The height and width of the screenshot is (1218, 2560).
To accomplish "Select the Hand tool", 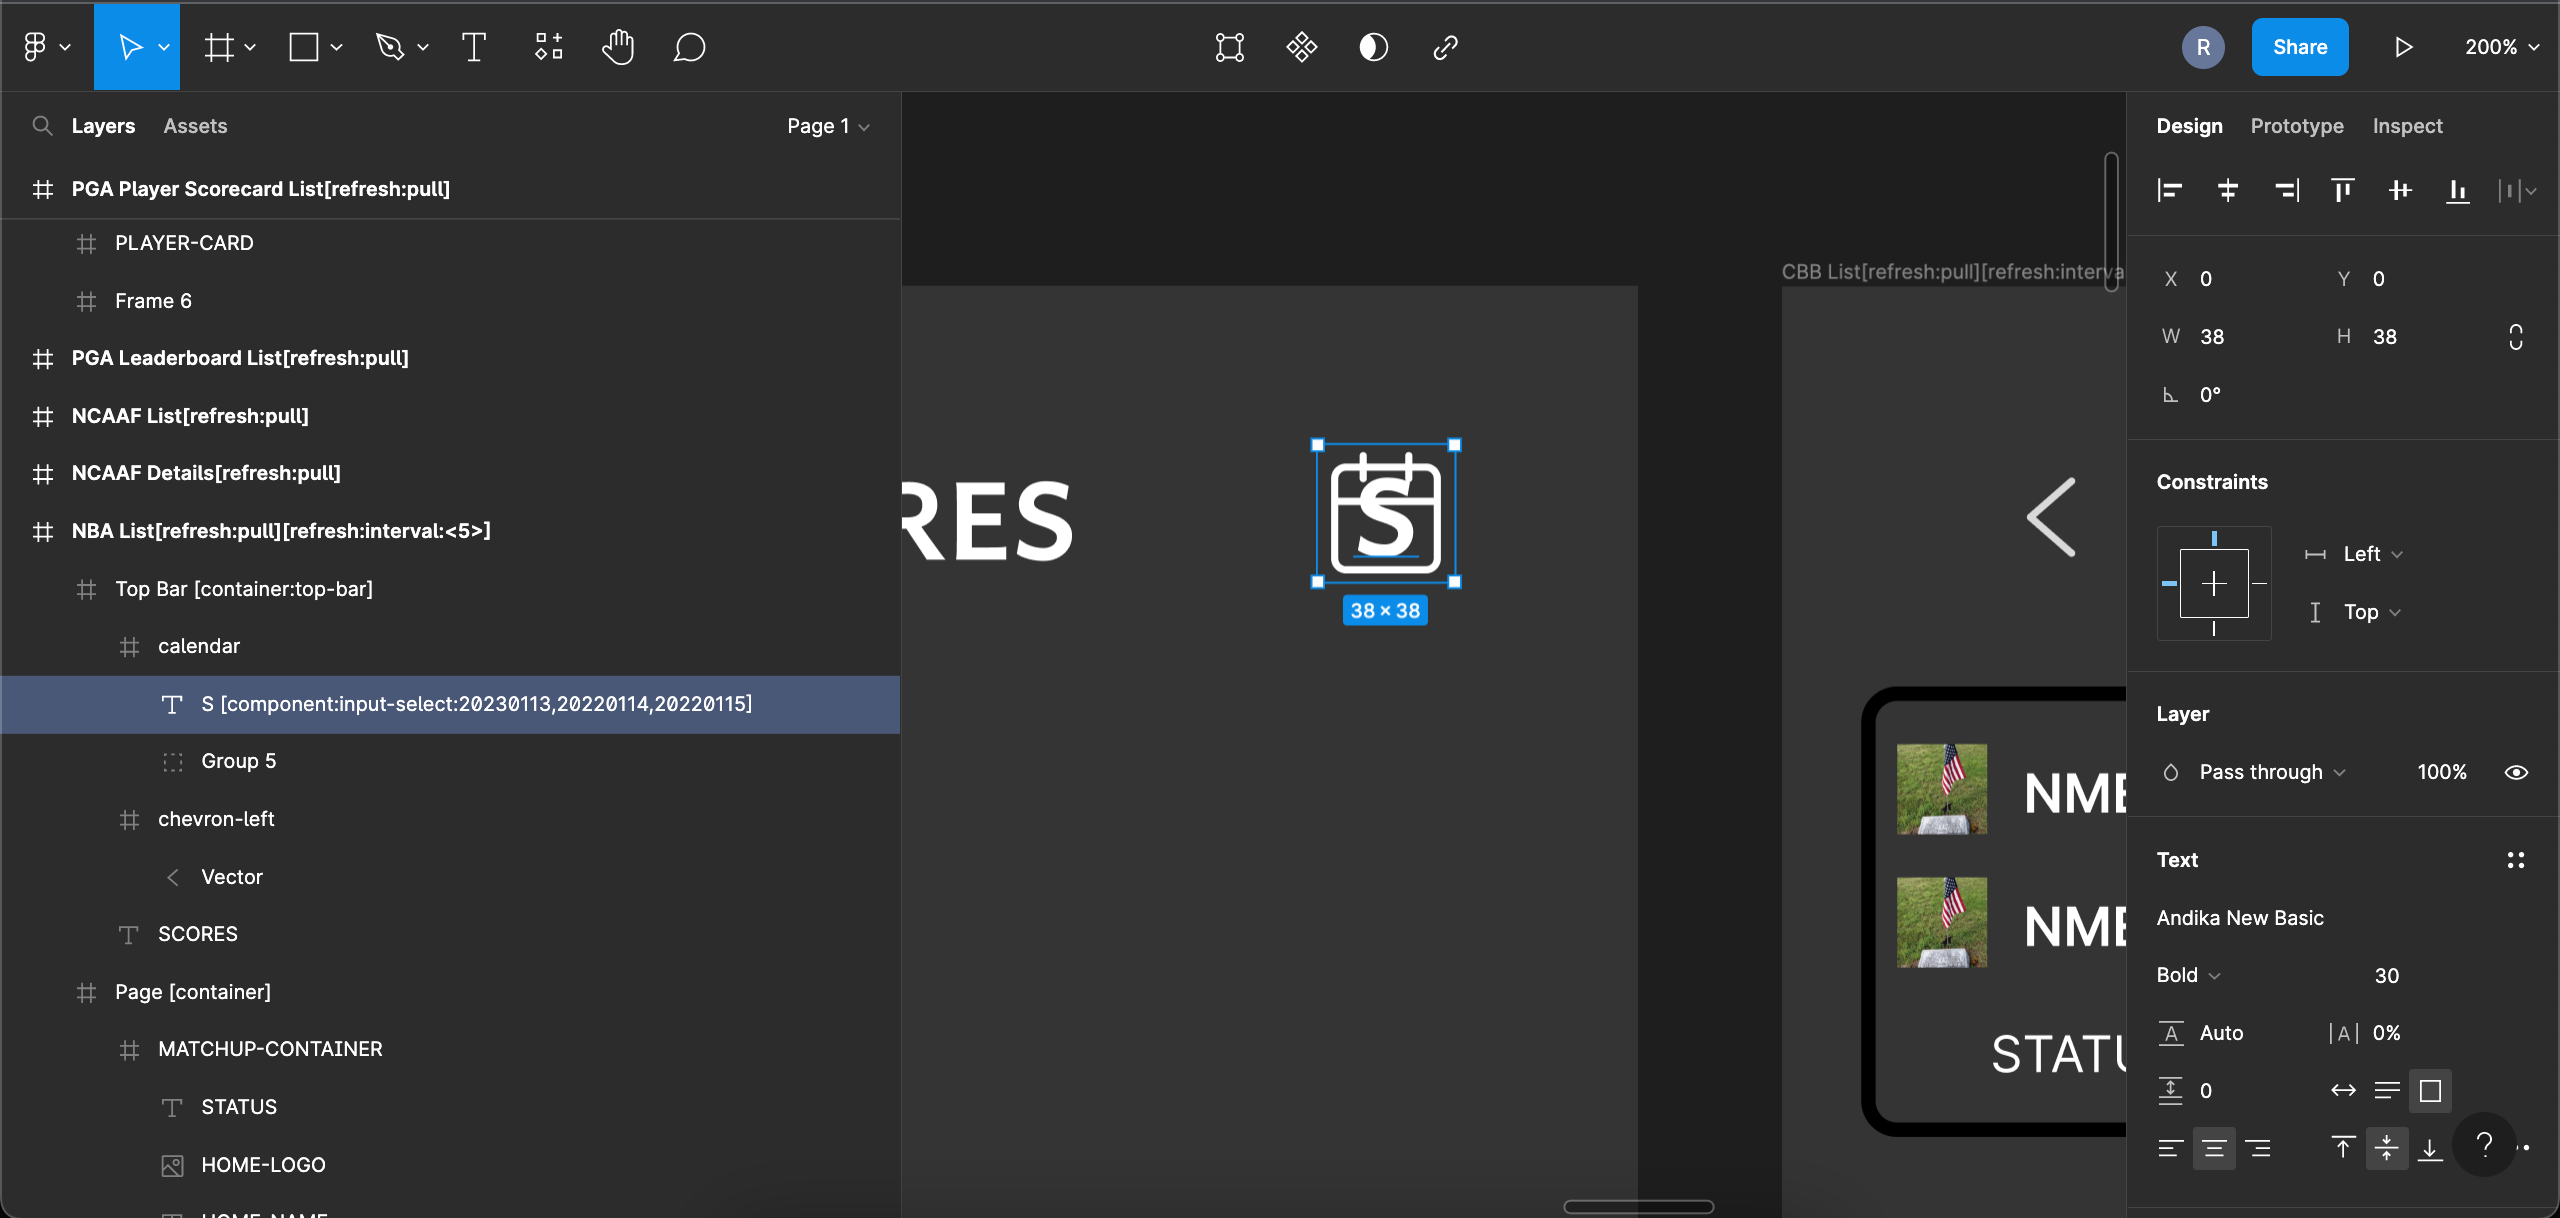I will pos(618,47).
